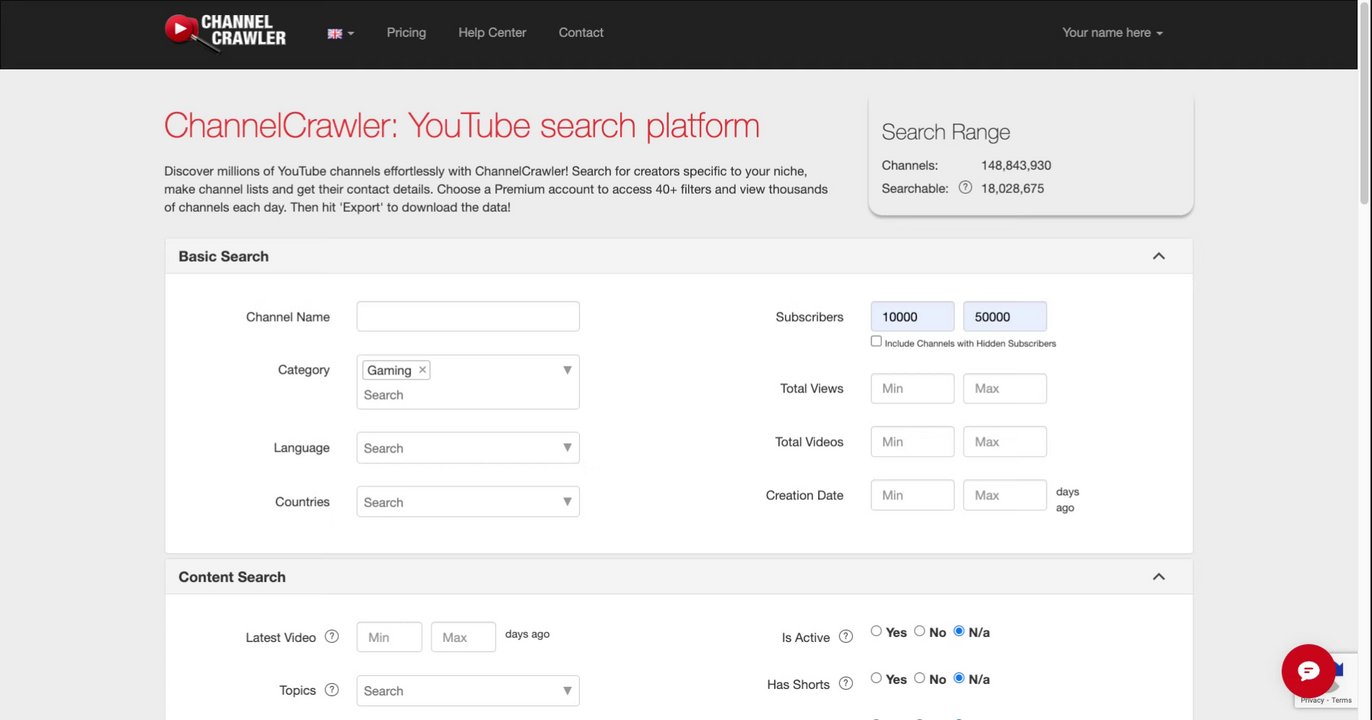Click the 'ChannelCrawler: YouTube search platform' title
The image size is (1372, 720).
pyautogui.click(x=462, y=126)
